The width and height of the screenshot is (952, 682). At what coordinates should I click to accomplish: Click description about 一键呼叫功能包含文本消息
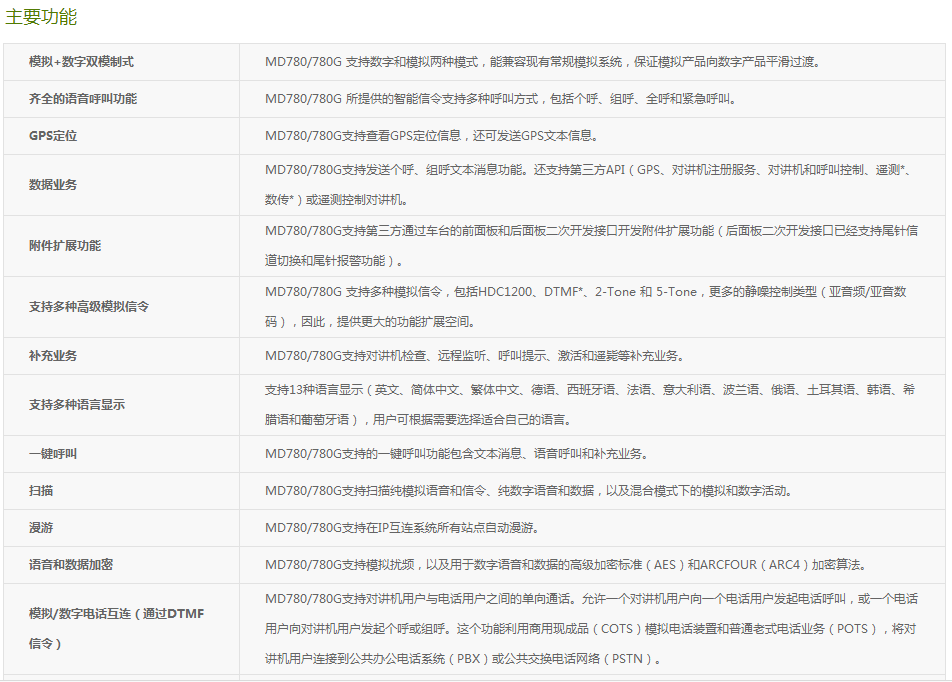457,454
